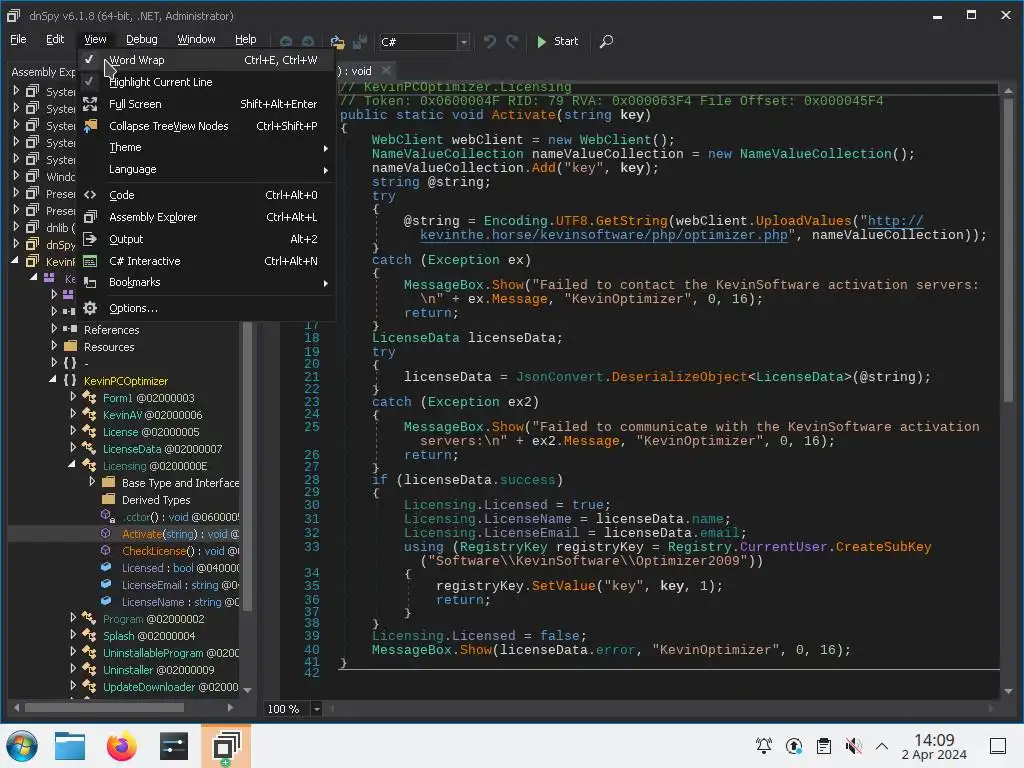
Task: Click the taskbar clock 14:09
Action: coord(934,747)
